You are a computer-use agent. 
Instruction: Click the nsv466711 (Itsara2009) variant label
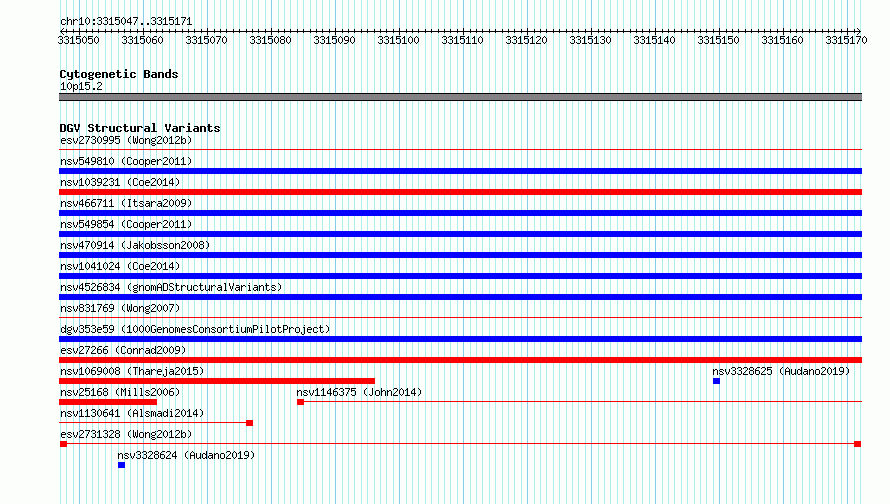pos(126,203)
